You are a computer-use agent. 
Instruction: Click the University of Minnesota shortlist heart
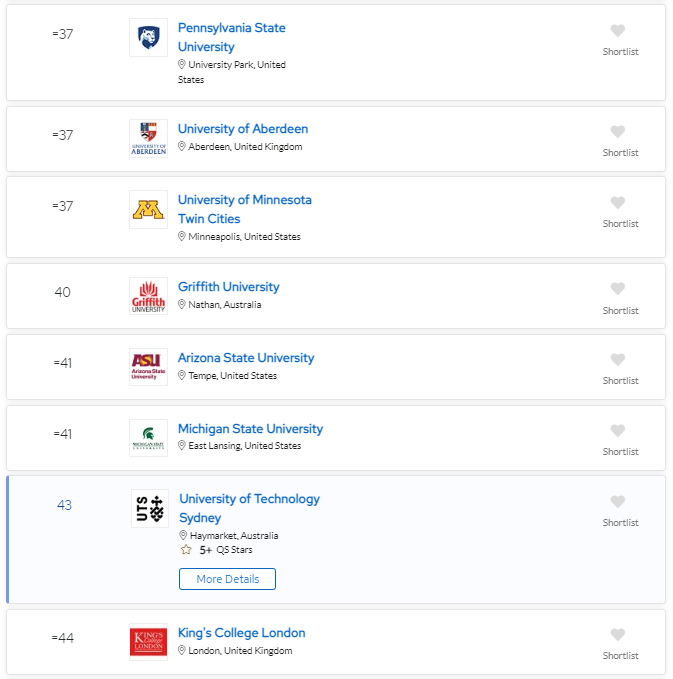coord(618,202)
